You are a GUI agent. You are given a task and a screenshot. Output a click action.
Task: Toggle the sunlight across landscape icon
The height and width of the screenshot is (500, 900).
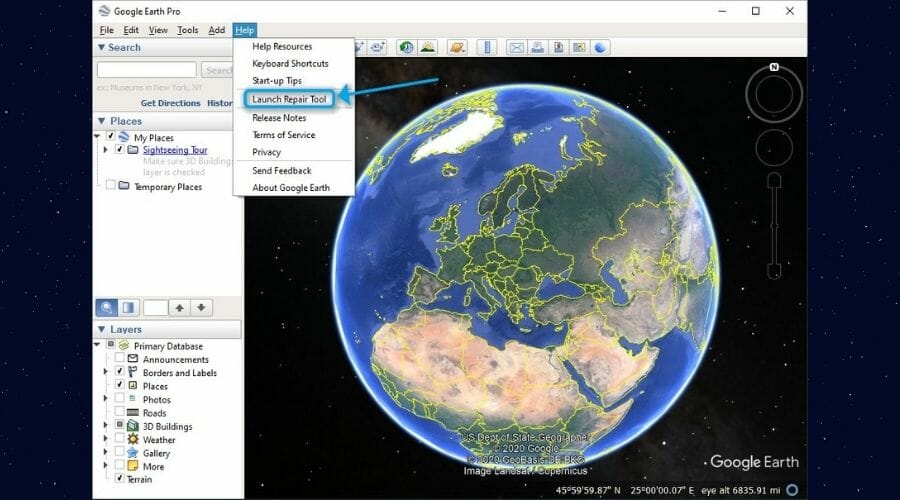coord(428,48)
